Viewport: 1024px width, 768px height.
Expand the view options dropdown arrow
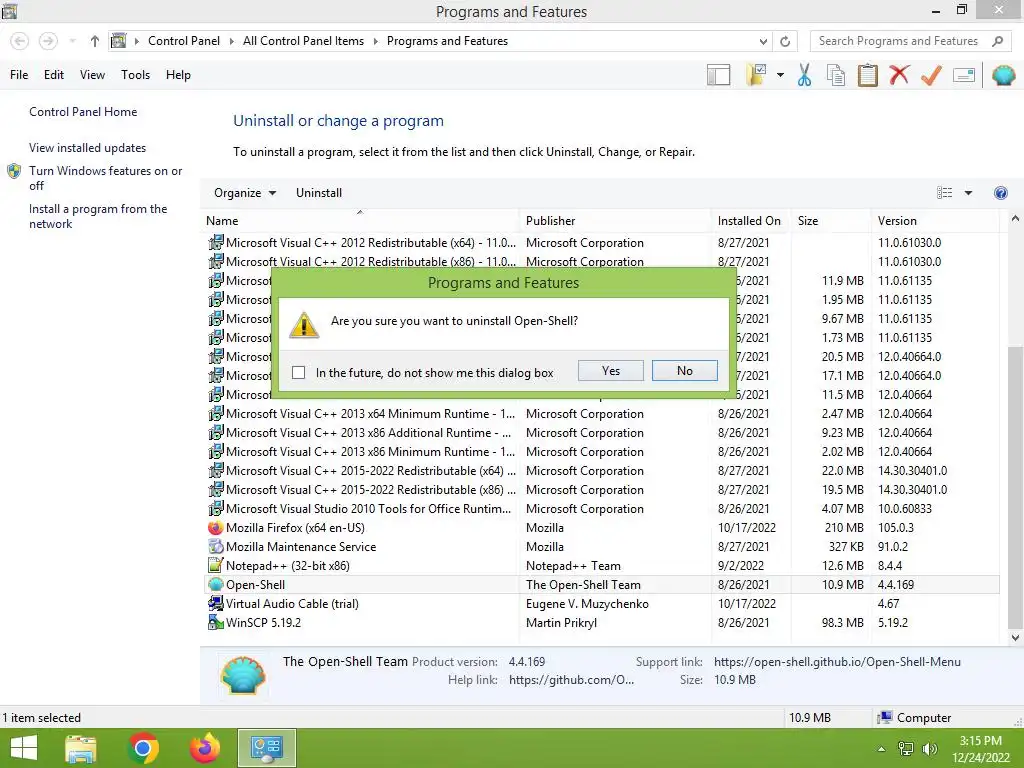pos(968,193)
